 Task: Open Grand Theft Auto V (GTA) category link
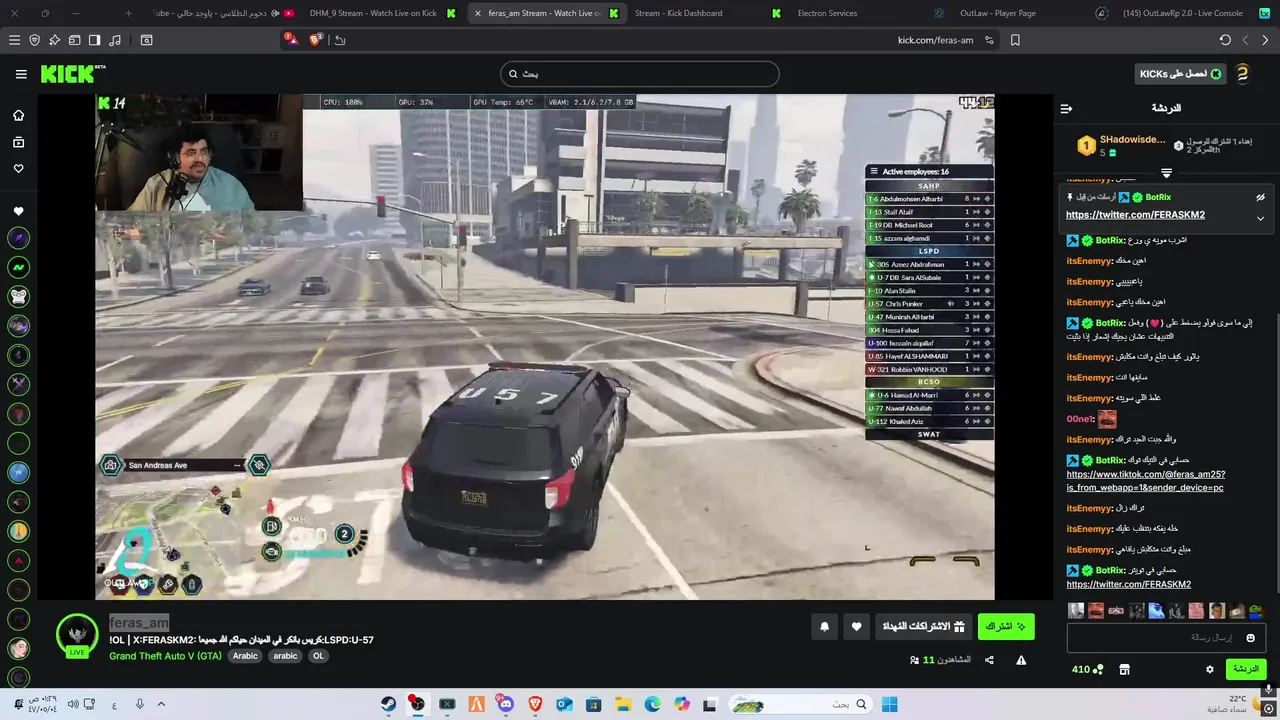[165, 656]
